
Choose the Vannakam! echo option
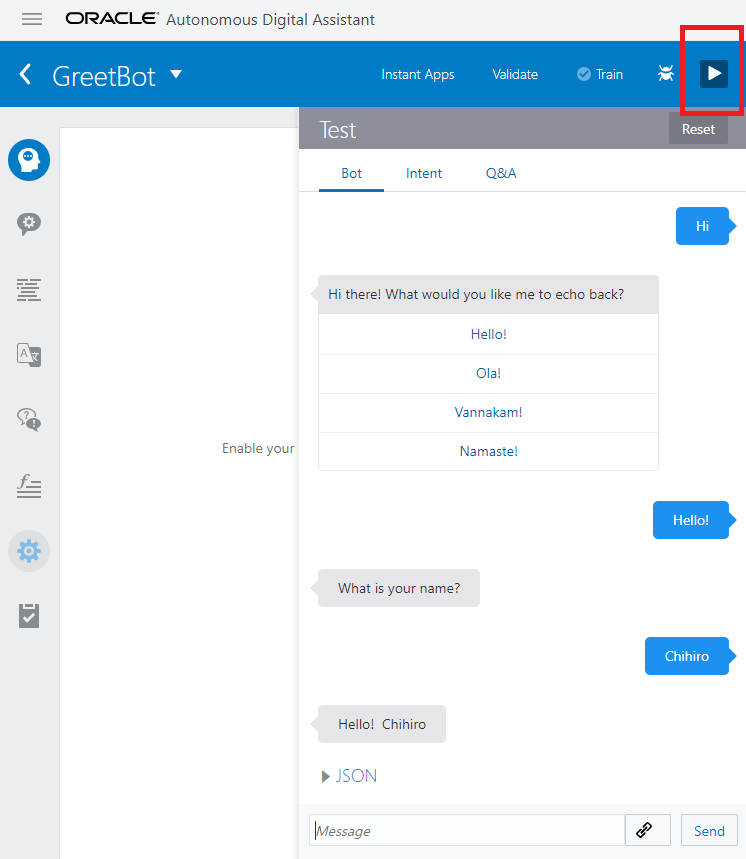click(x=488, y=413)
